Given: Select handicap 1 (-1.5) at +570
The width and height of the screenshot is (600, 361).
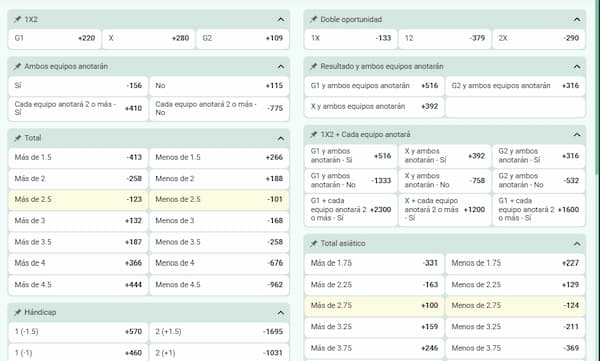Looking at the screenshot, I should pos(78,332).
